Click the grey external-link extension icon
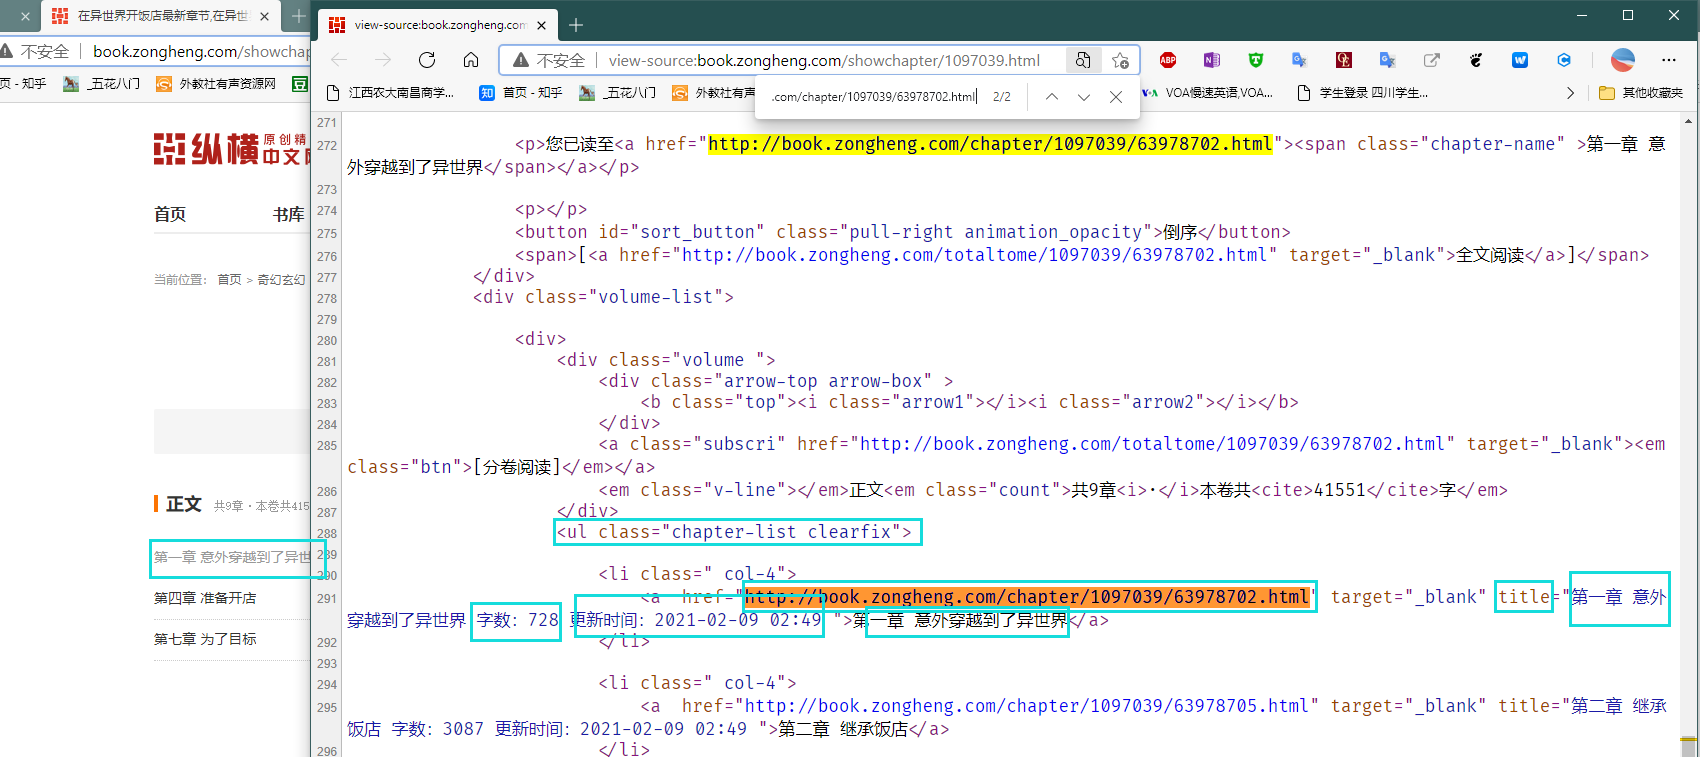The image size is (1700, 757). pyautogui.click(x=1432, y=60)
